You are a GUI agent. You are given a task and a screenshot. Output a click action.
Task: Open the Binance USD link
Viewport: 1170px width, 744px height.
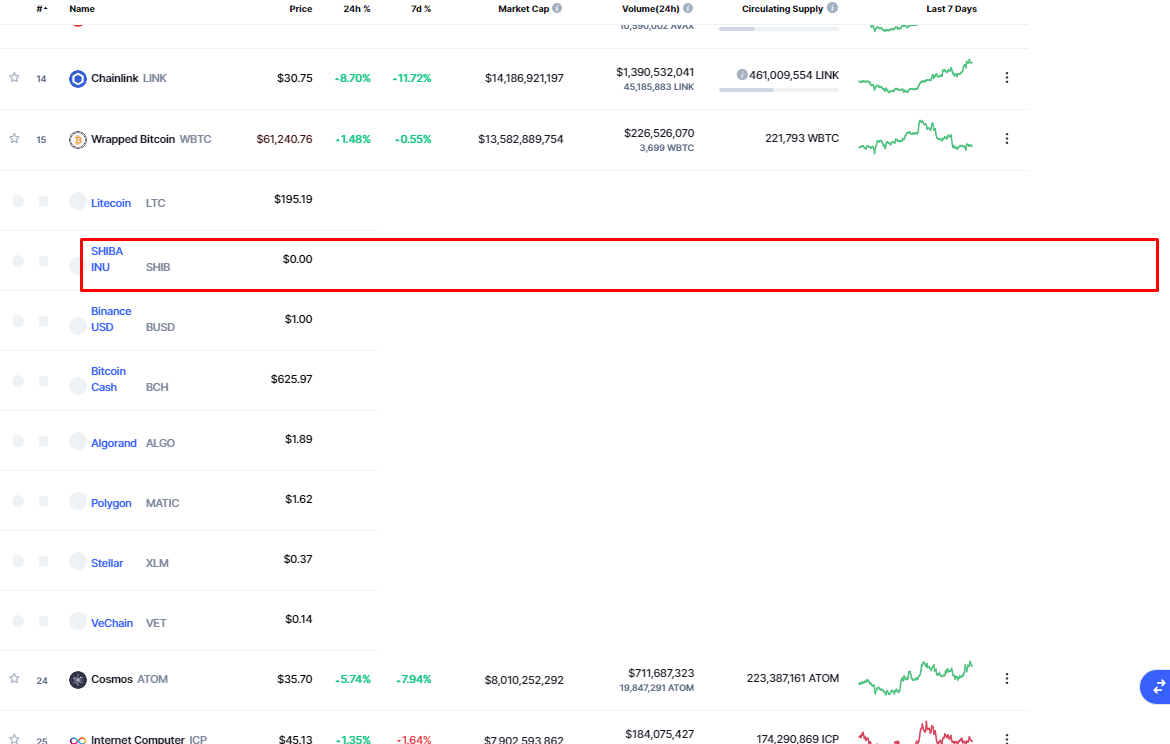[x=111, y=319]
